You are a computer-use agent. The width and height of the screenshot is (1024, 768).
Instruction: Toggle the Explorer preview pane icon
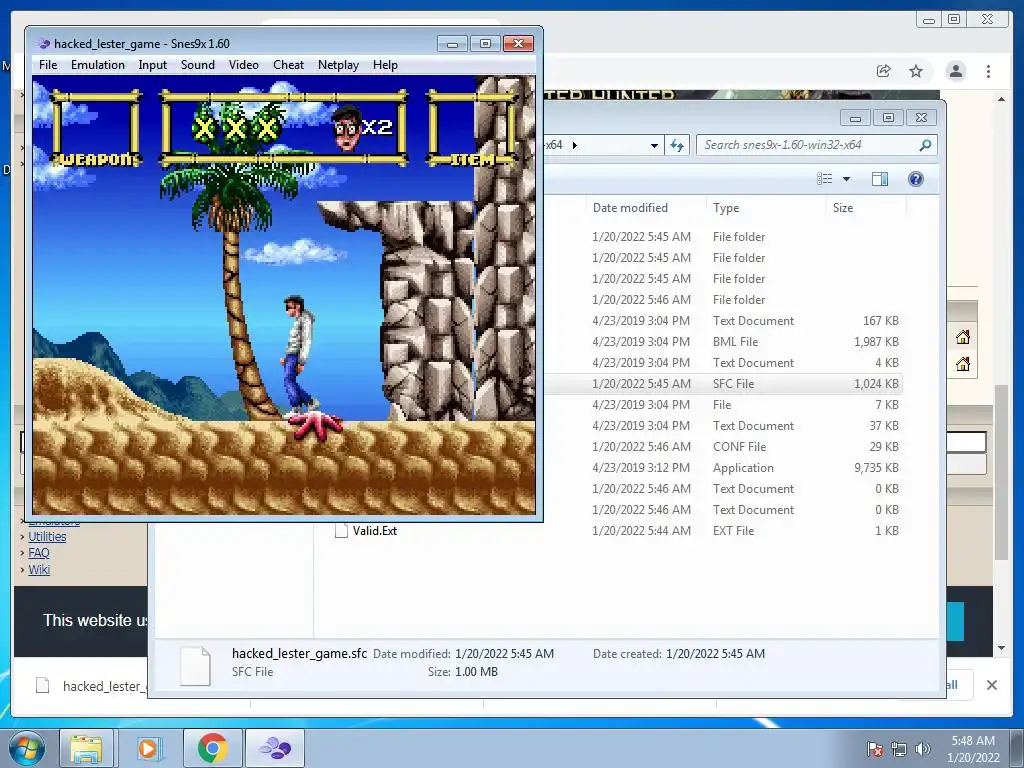click(x=880, y=178)
